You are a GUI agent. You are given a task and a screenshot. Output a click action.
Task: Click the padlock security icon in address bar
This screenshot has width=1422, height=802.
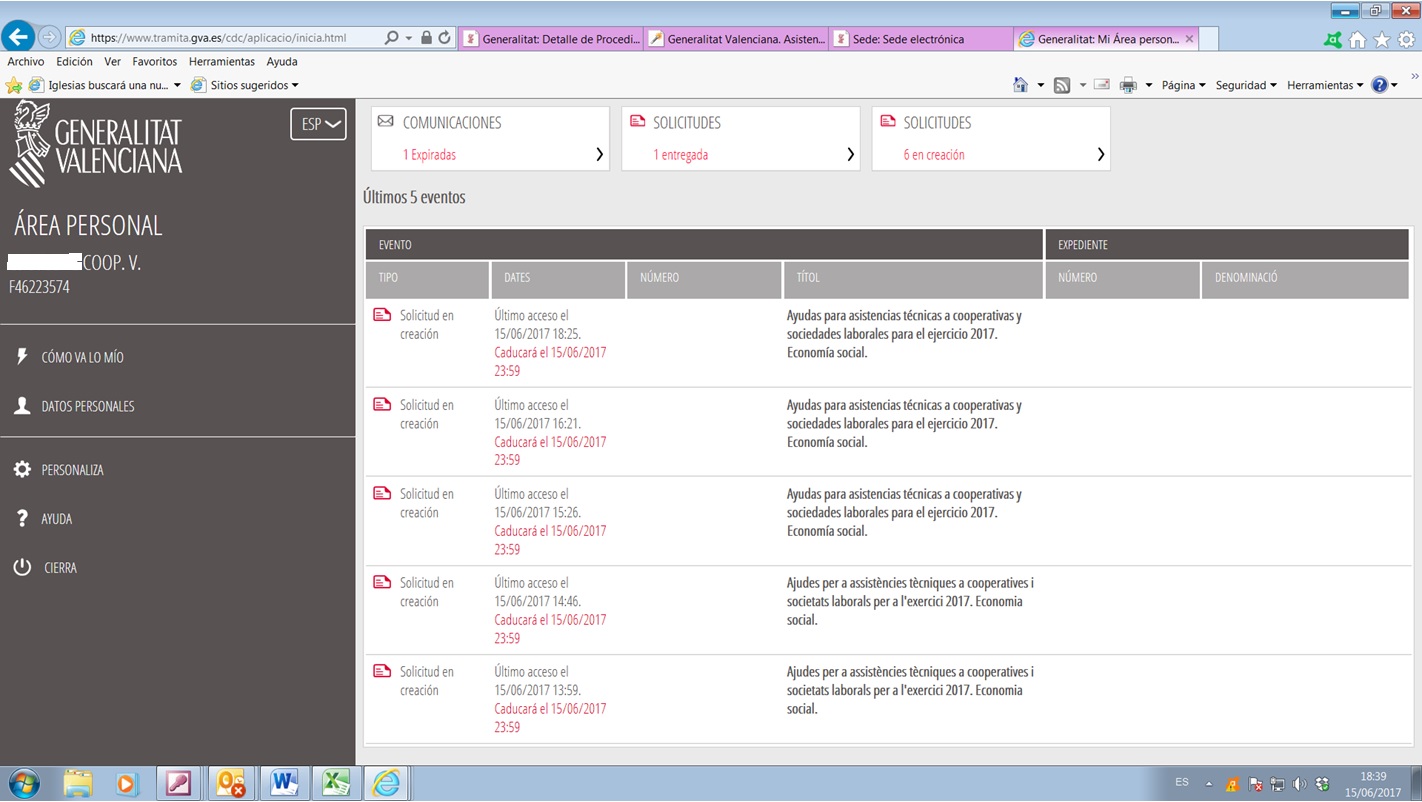(427, 38)
